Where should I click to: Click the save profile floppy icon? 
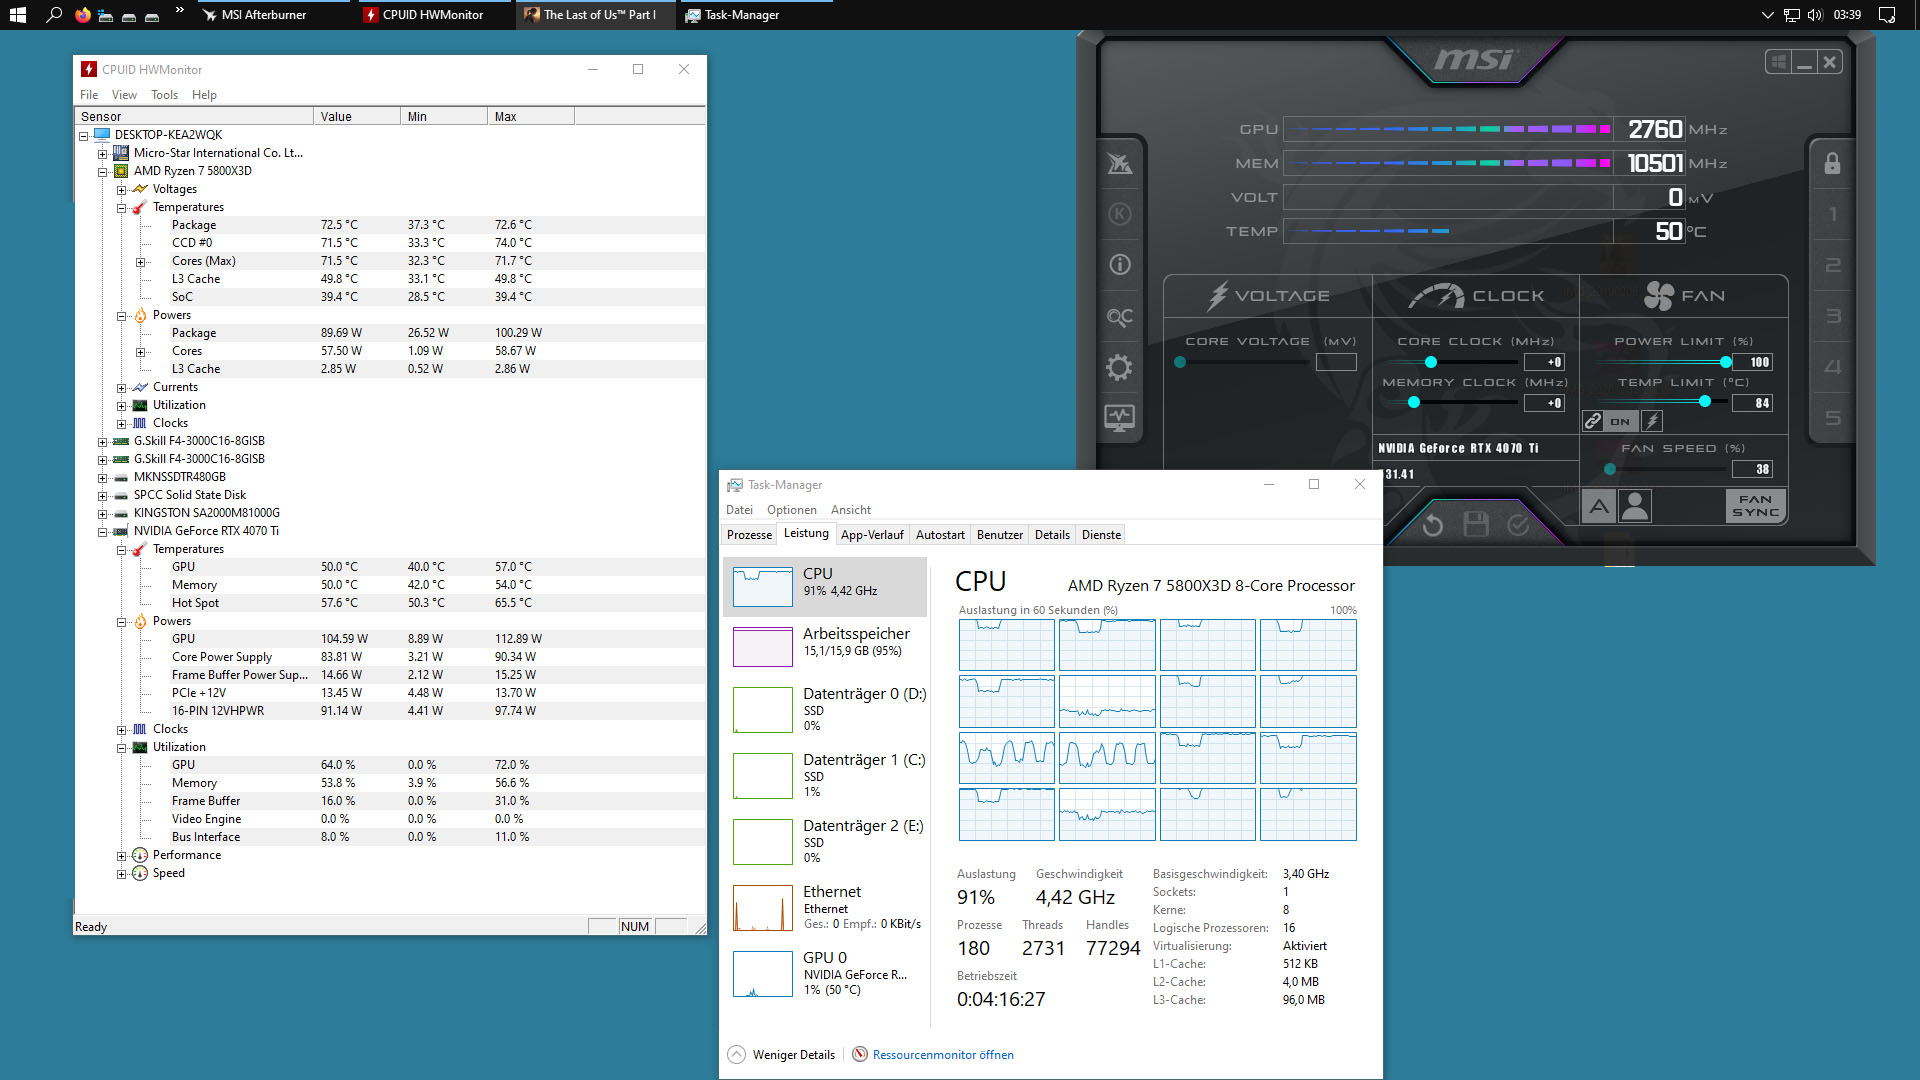[x=1475, y=524]
